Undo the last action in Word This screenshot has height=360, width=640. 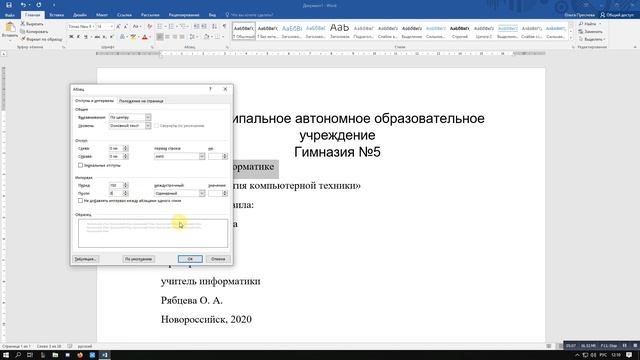point(23,5)
